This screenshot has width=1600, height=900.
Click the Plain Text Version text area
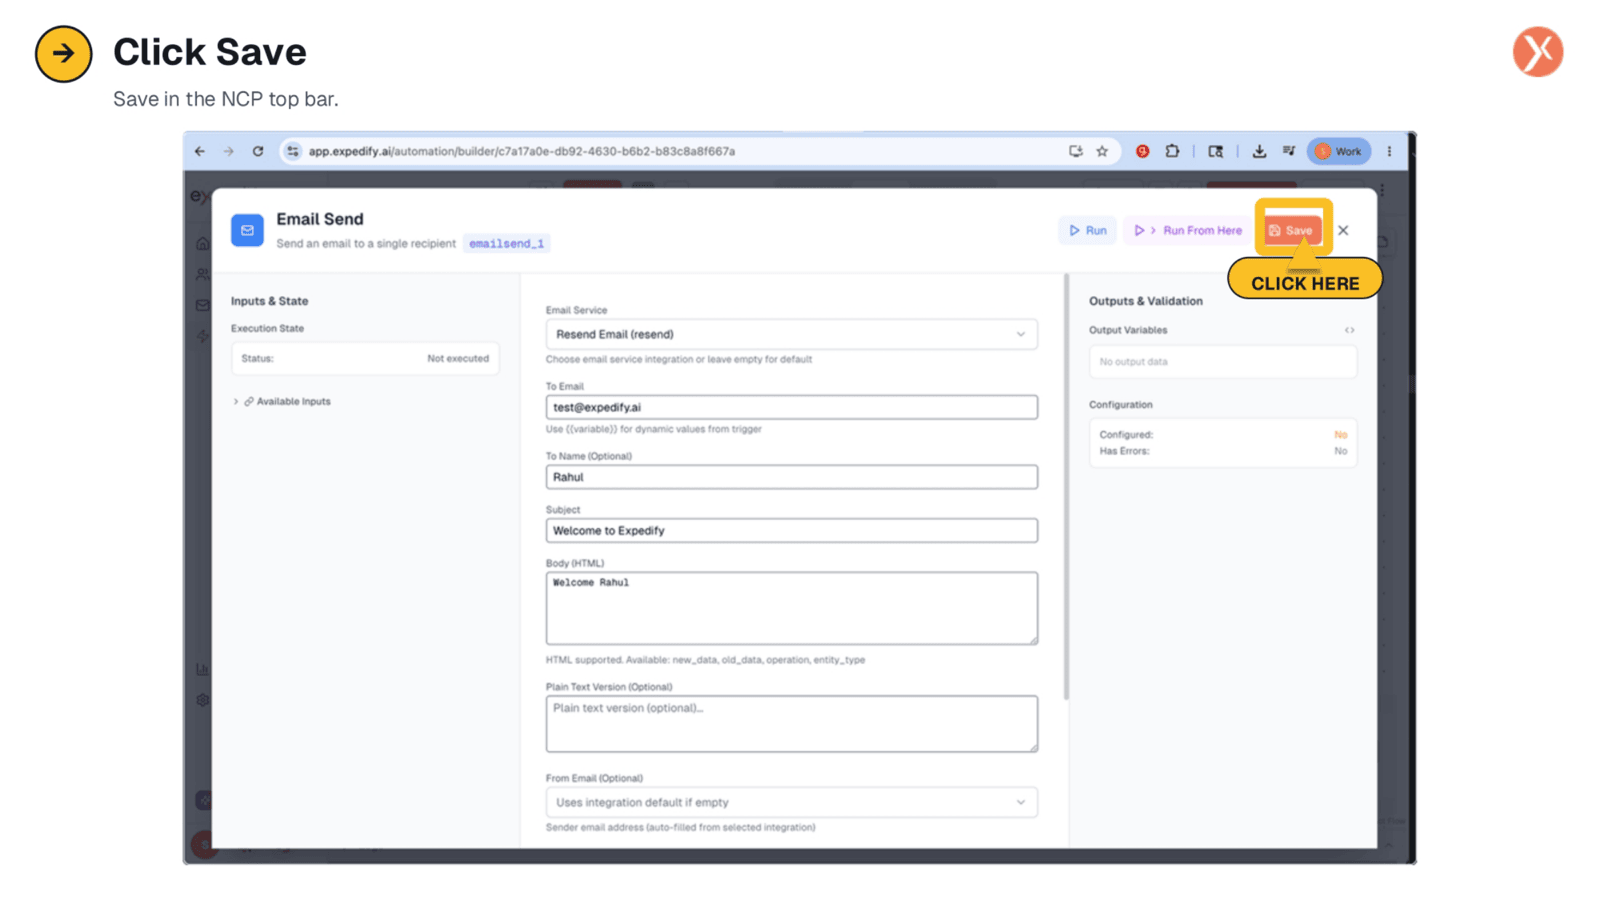[x=791, y=724]
